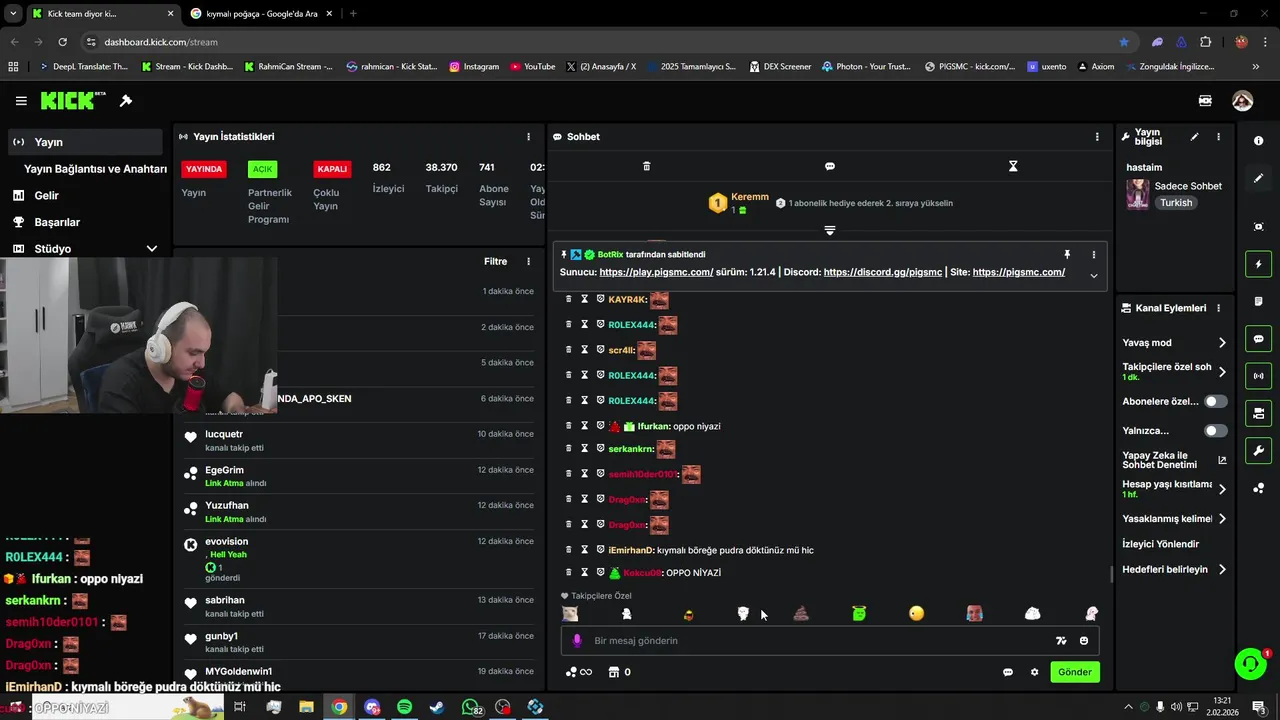The image size is (1280, 720).
Task: Click the Turkish language tag
Action: (1176, 203)
